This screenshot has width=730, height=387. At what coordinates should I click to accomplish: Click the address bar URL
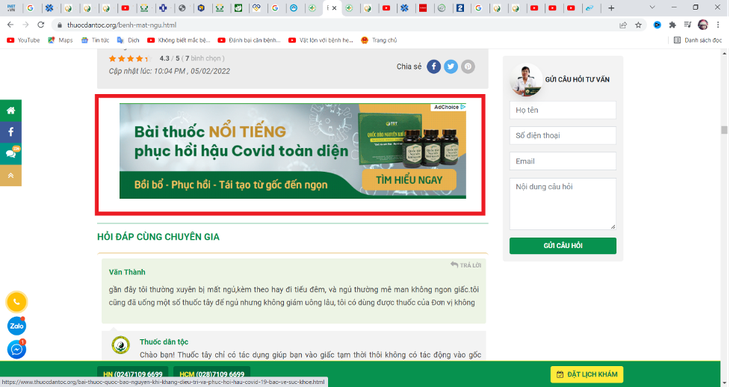coord(122,25)
